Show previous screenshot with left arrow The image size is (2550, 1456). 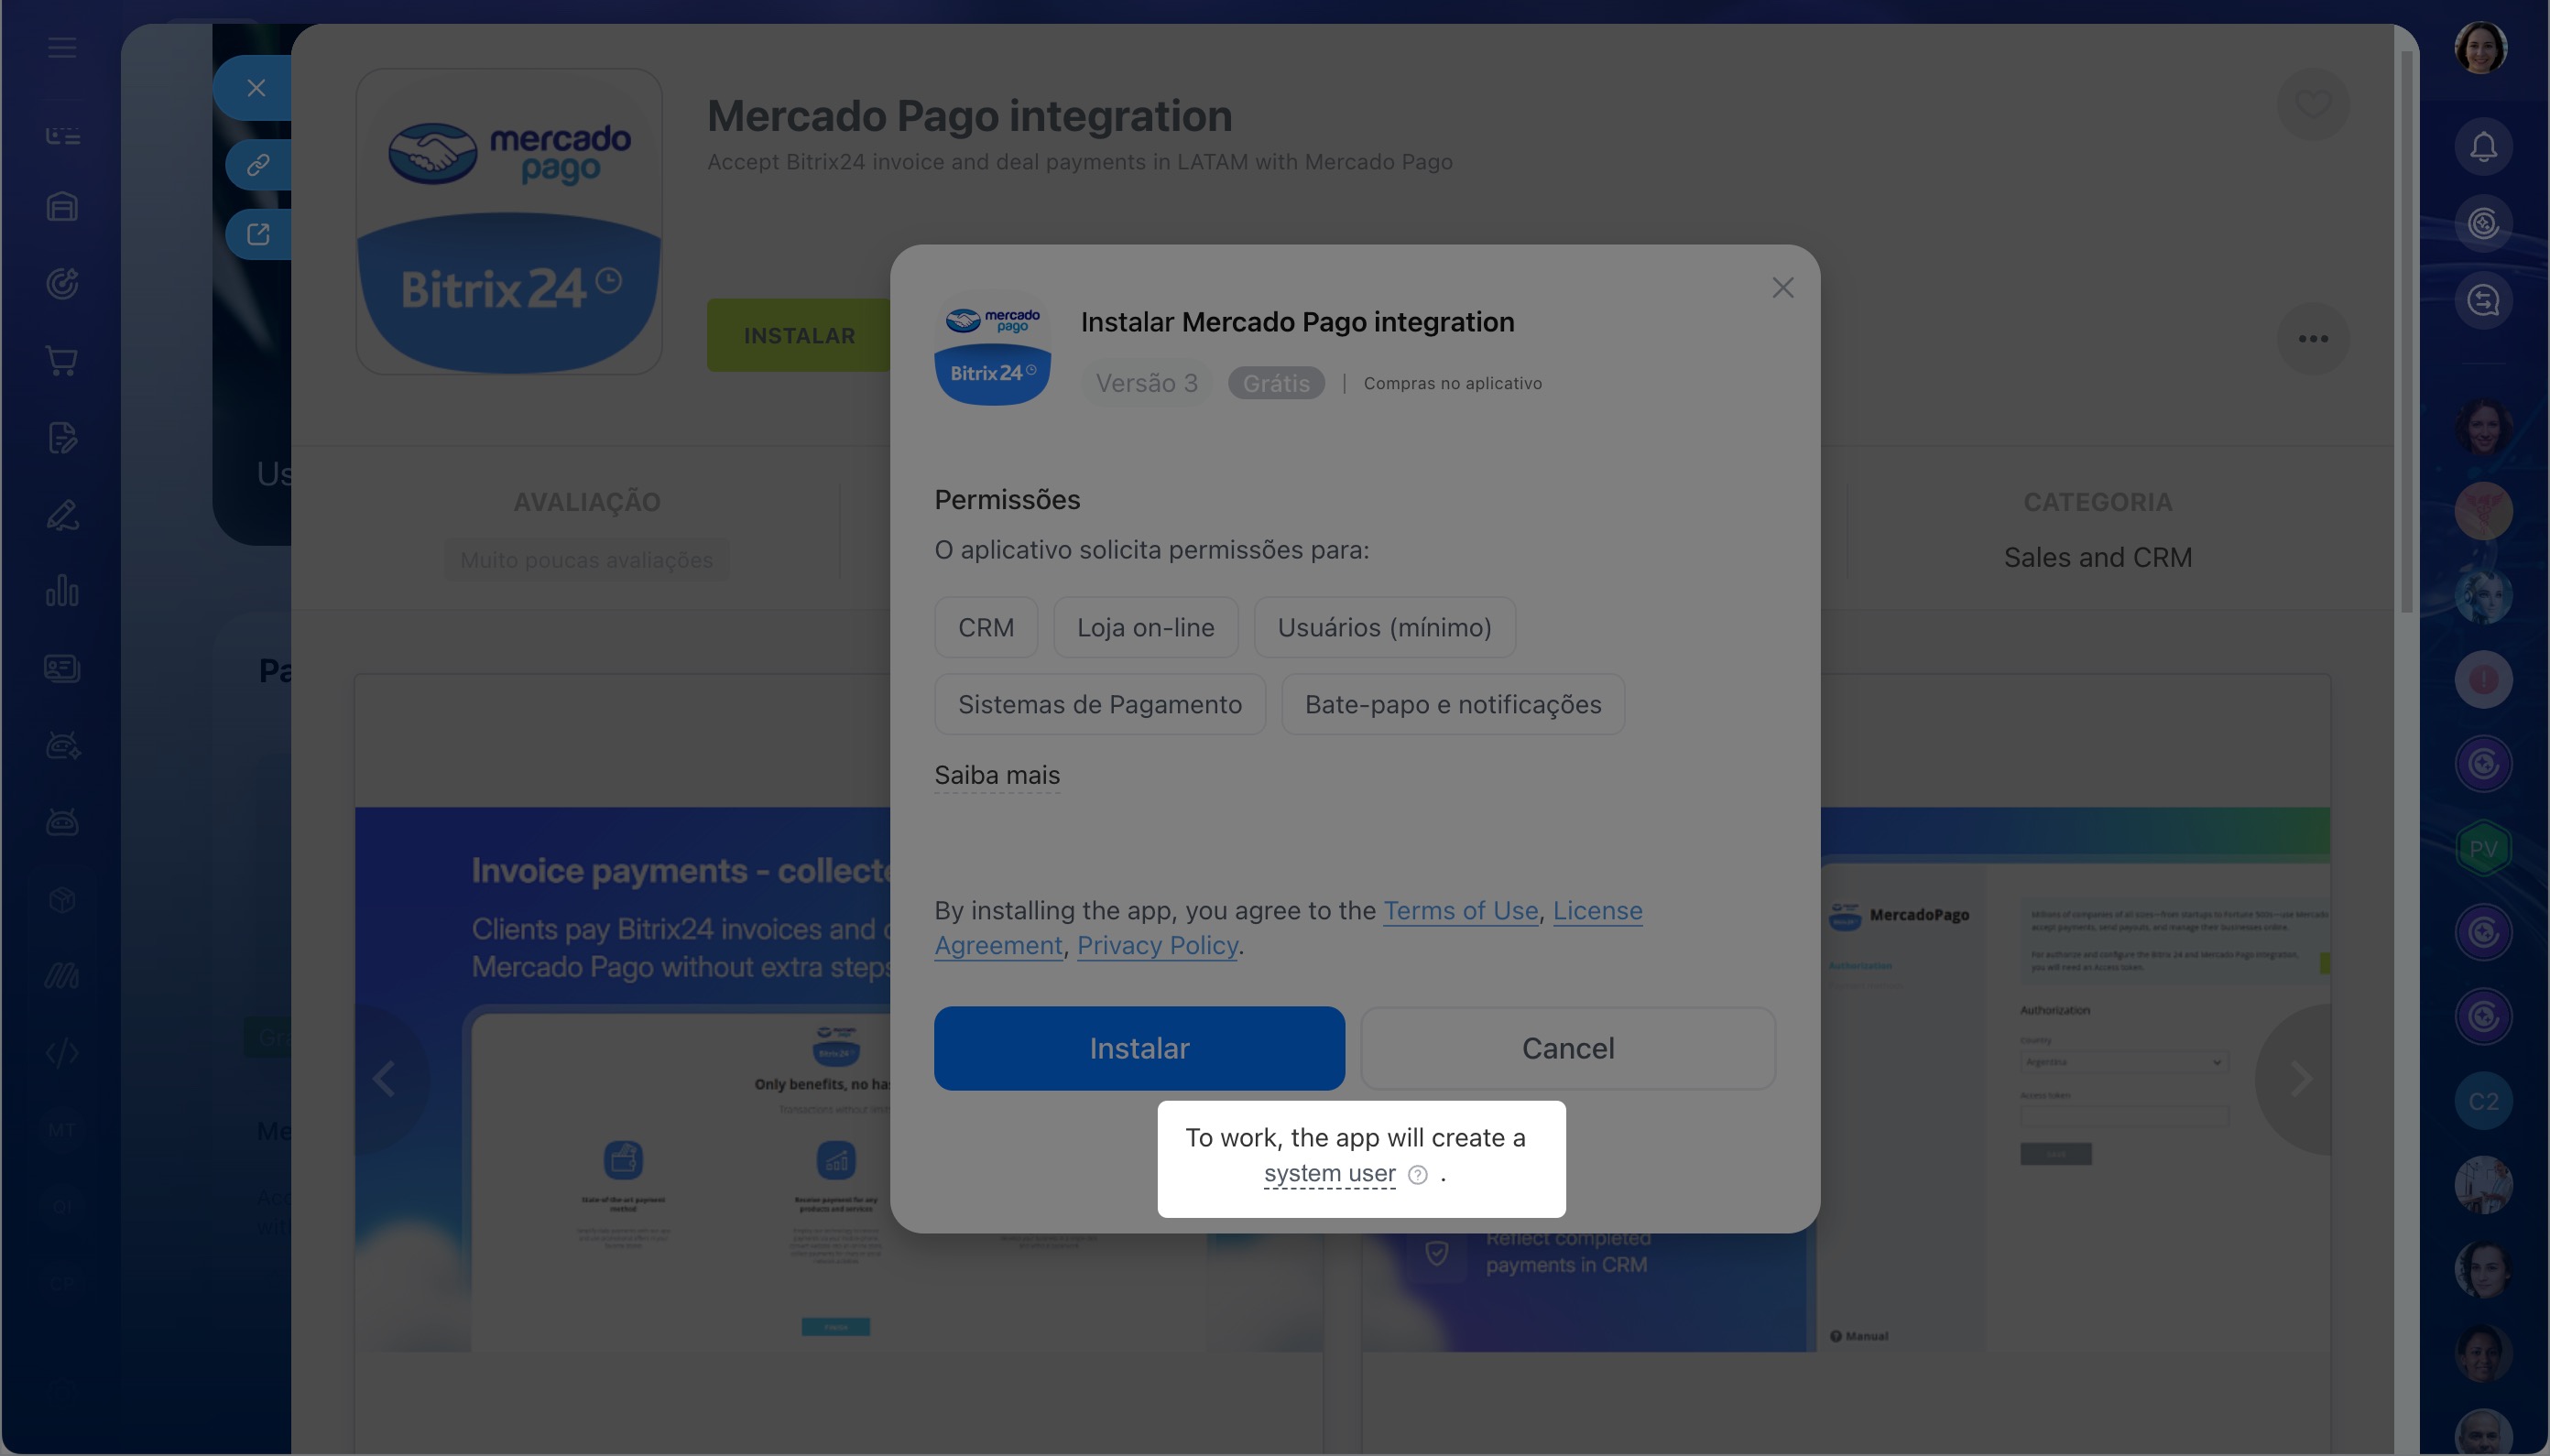tap(385, 1078)
